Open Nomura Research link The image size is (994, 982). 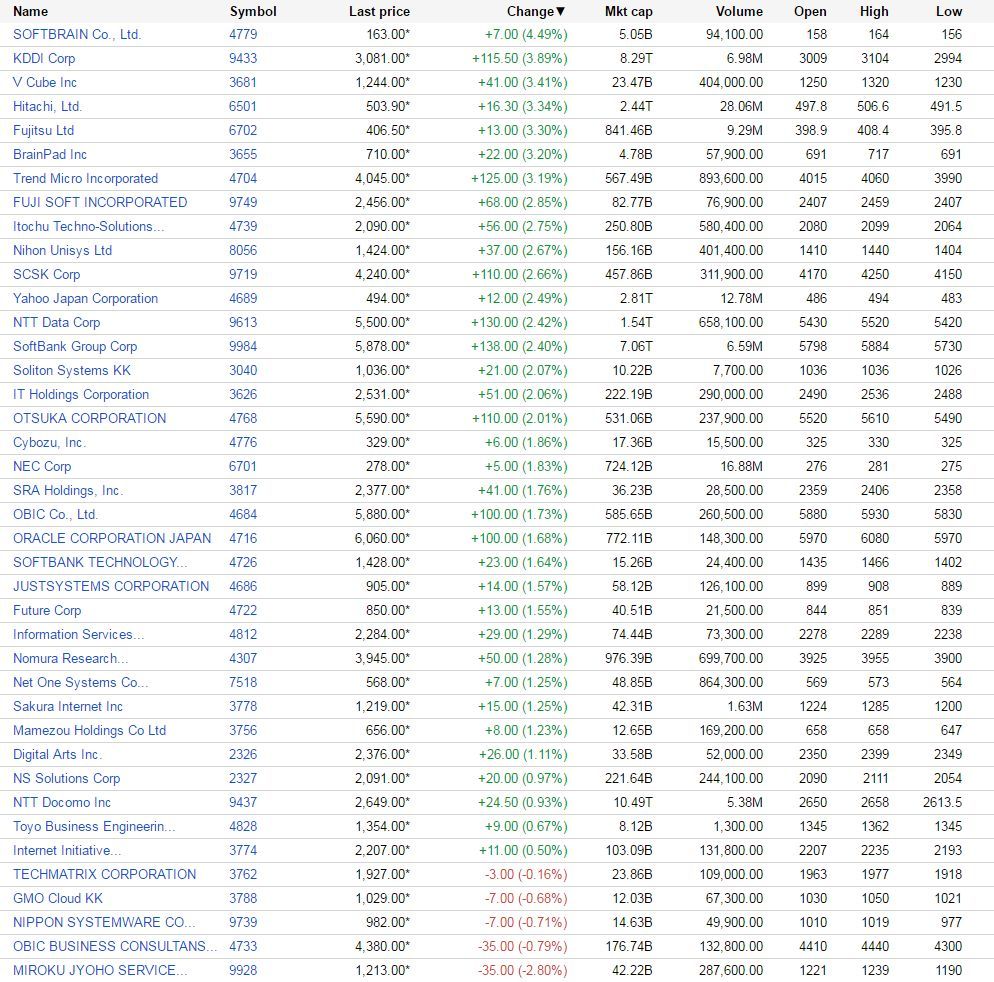(x=70, y=659)
